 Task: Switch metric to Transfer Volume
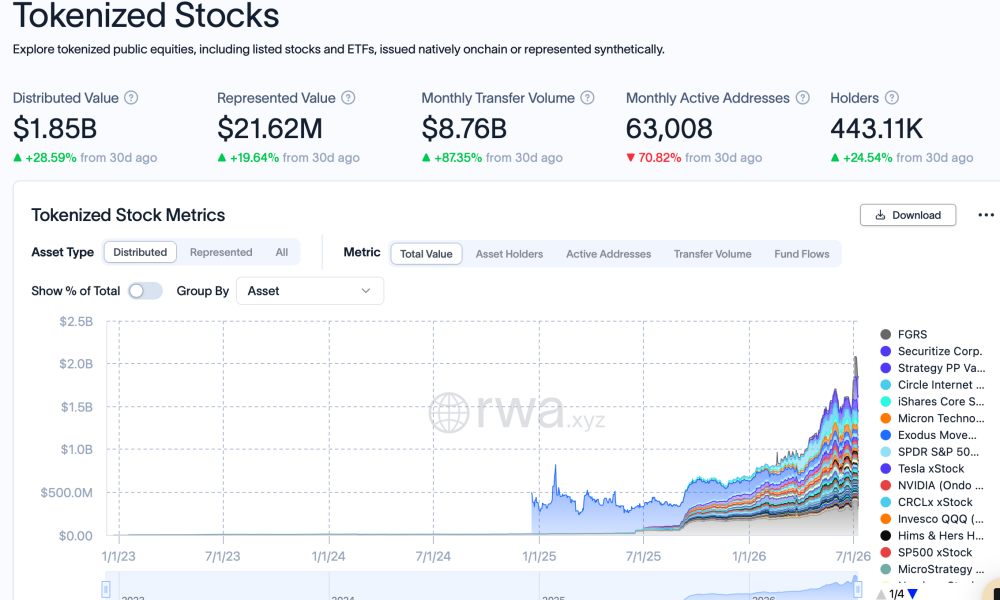click(x=712, y=254)
